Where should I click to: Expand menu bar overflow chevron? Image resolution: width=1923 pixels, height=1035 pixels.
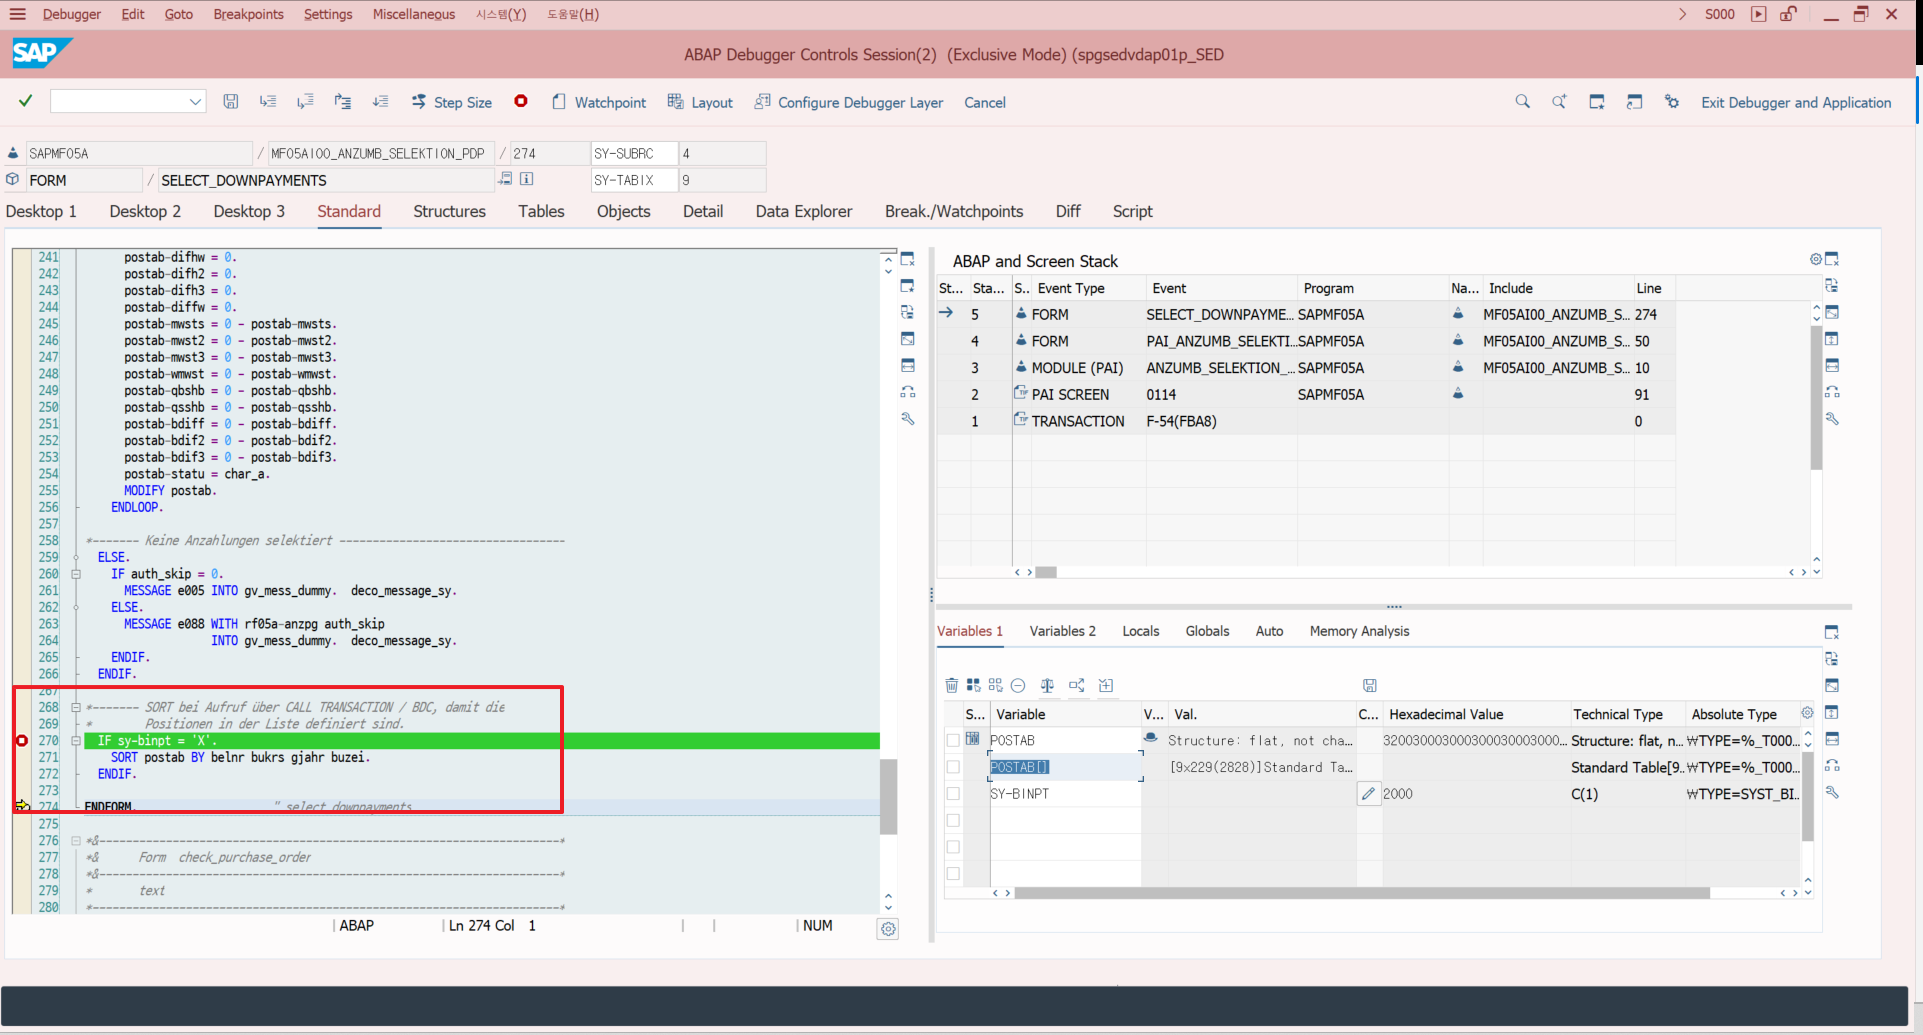coord(1682,14)
